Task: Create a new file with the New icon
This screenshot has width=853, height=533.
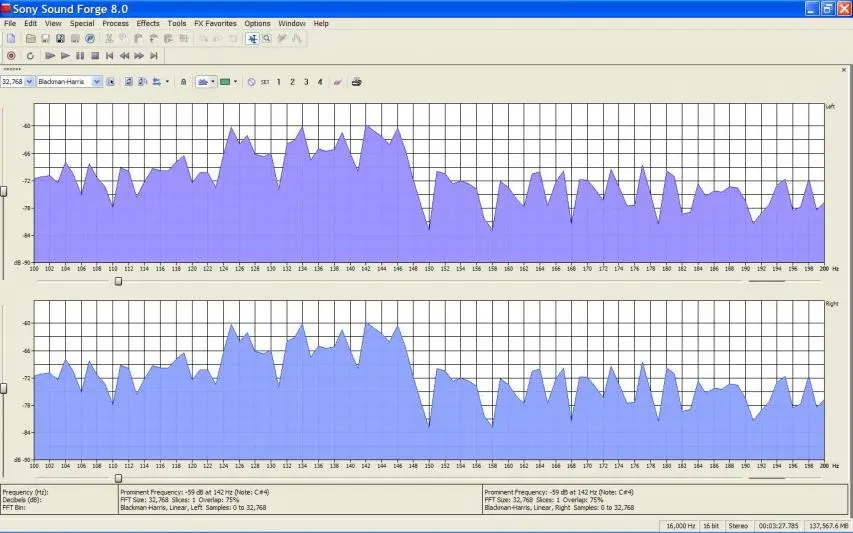Action: [11, 39]
